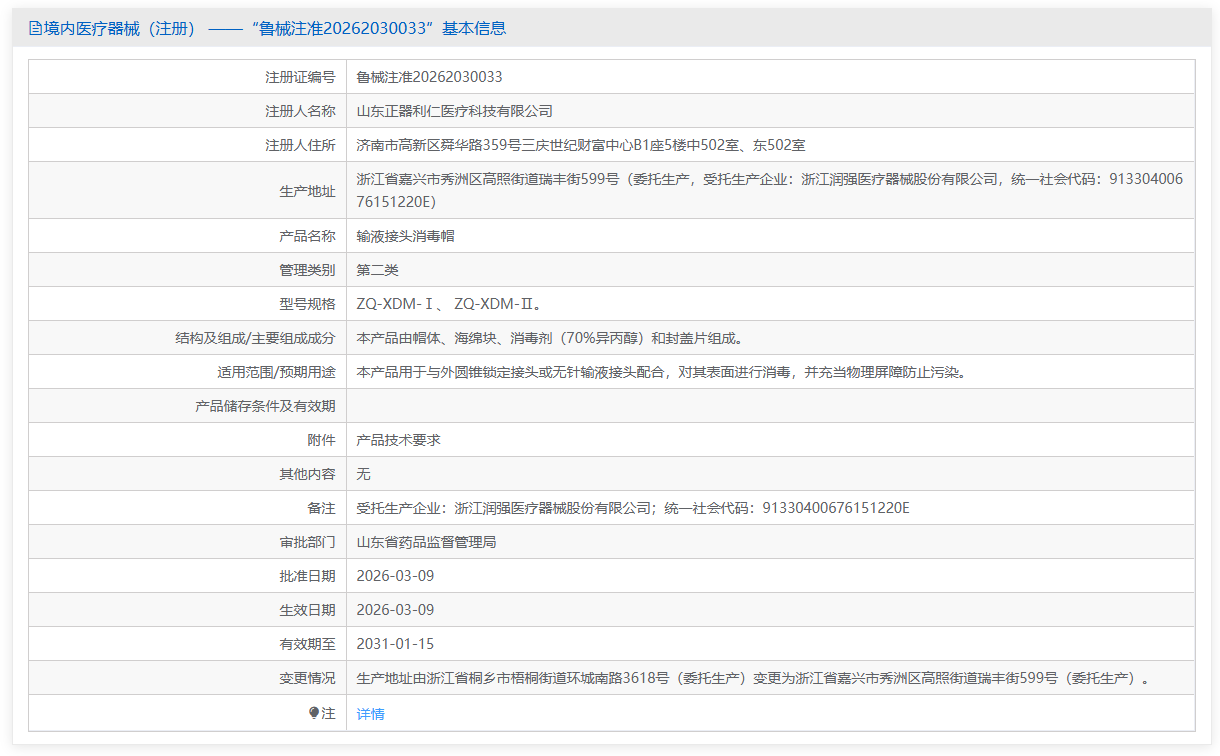Select the registrant address starting with 济南市高新区舜华路359号
1220x756 pixels.
click(x=581, y=145)
